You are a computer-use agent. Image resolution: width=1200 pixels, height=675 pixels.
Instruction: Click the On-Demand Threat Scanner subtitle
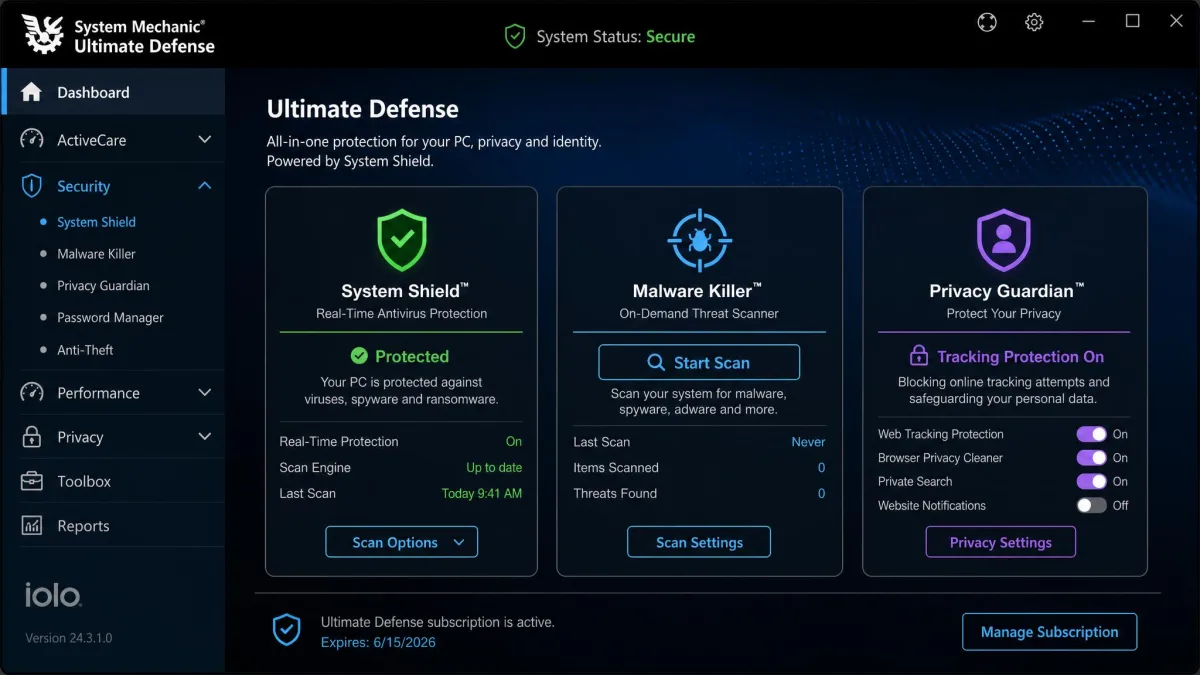699,313
